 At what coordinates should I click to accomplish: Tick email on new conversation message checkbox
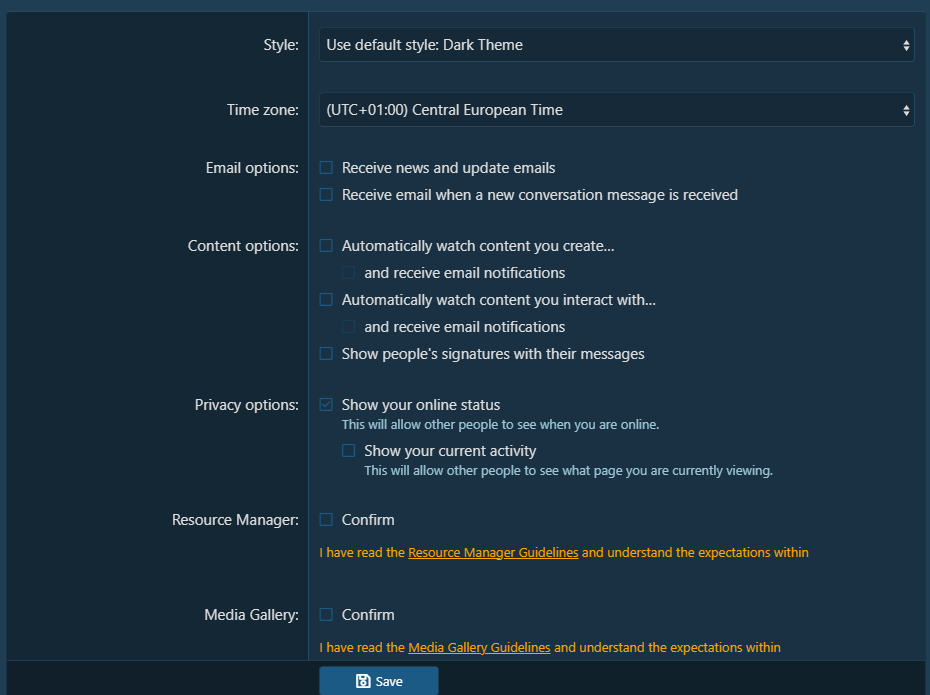(x=326, y=195)
